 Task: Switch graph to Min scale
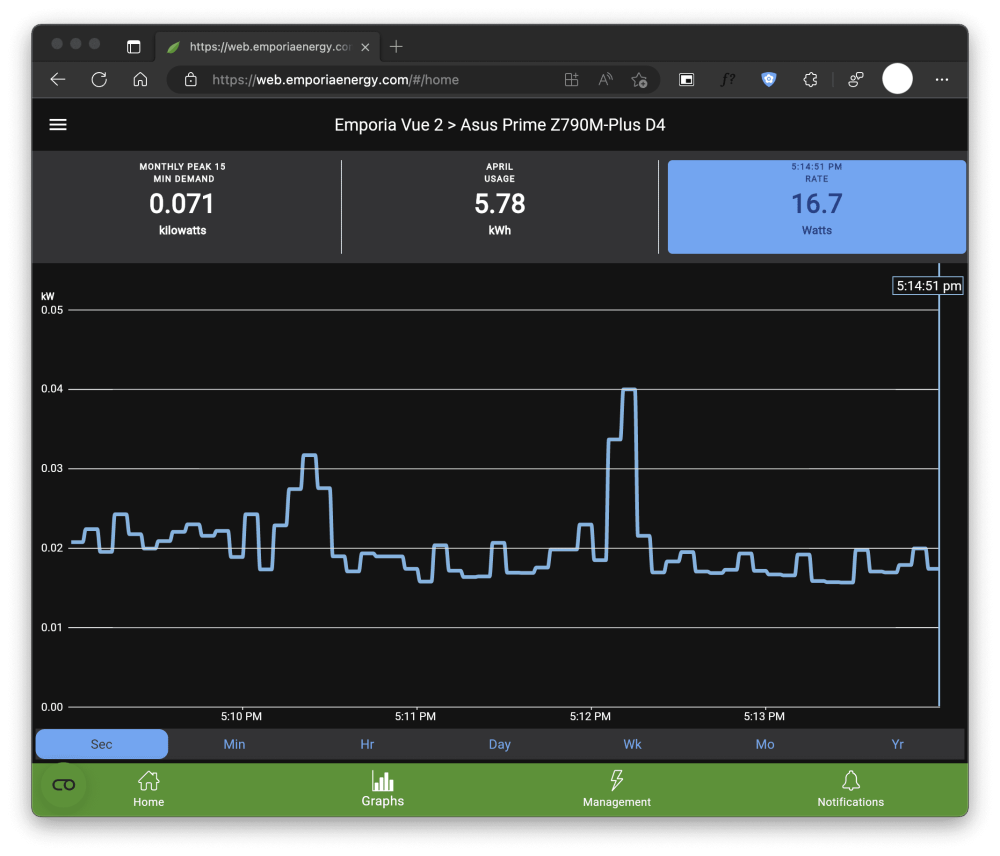pyautogui.click(x=234, y=744)
